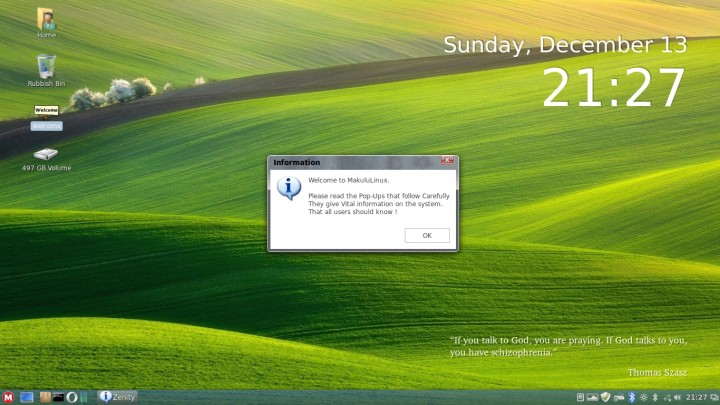Open the security shield tray icon
Screen dimensions: 720x405
[606, 397]
